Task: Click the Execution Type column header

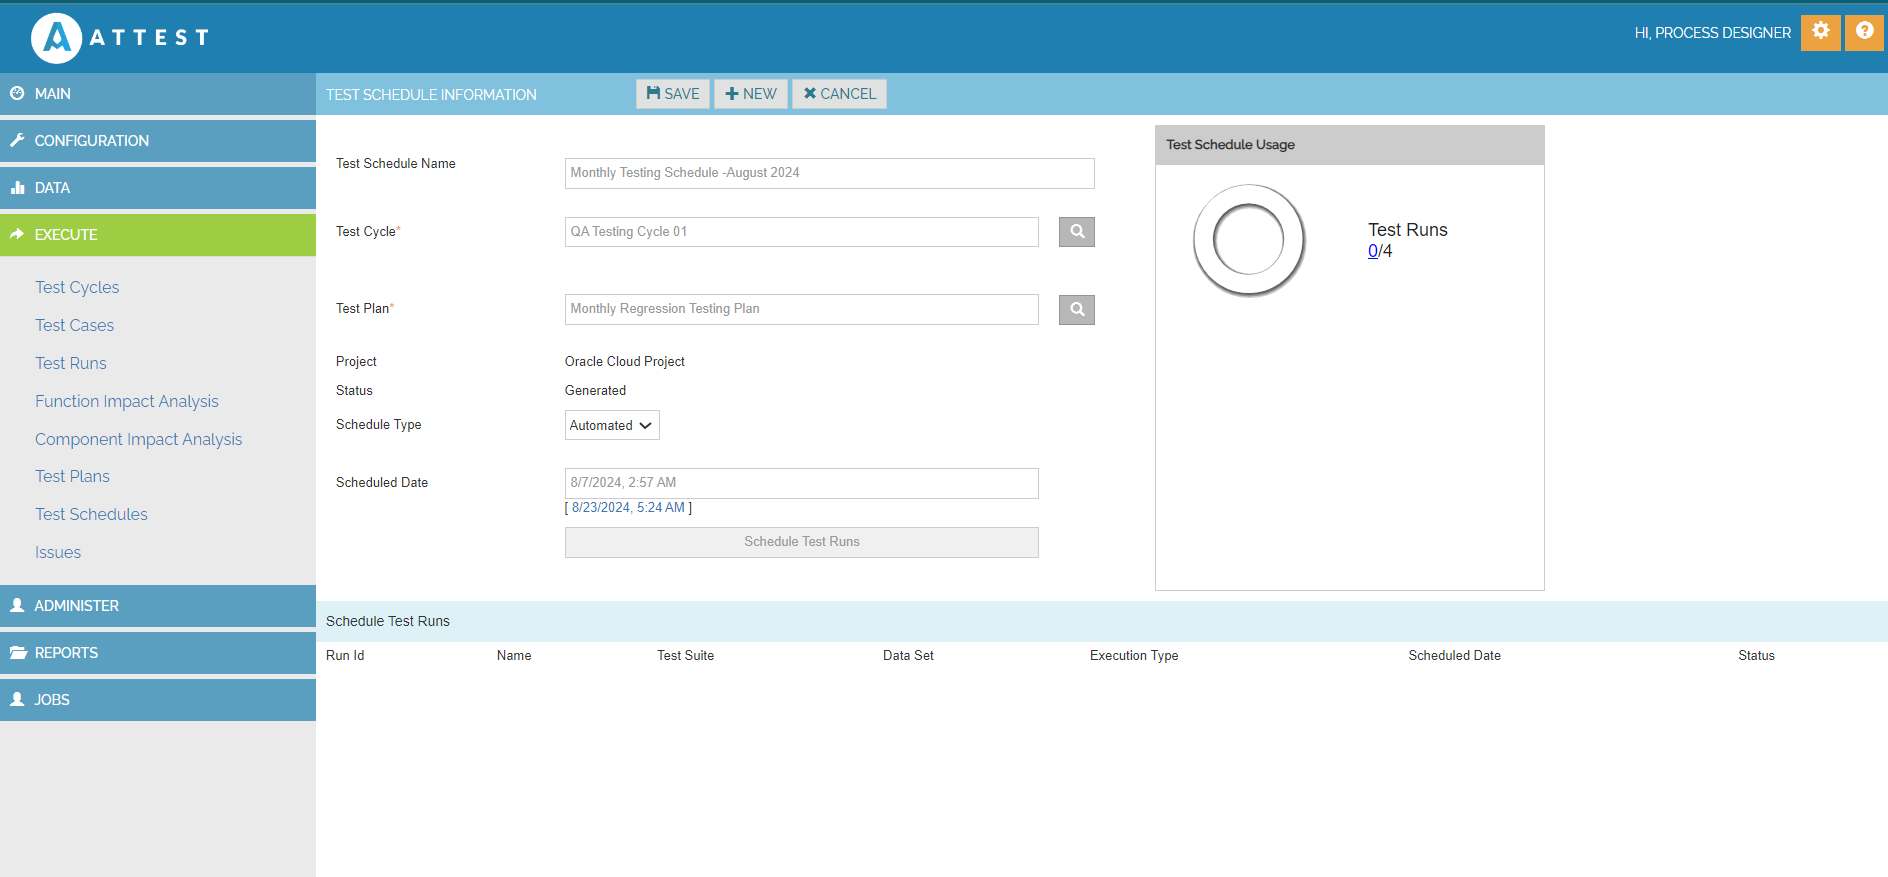Action: pyautogui.click(x=1134, y=656)
